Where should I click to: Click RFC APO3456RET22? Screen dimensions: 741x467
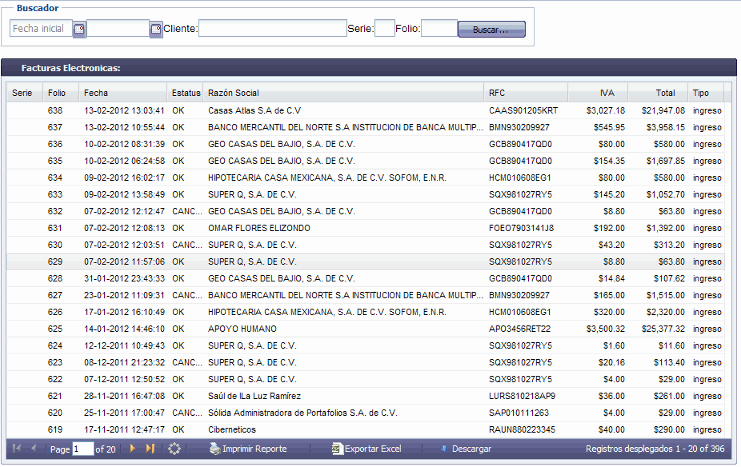pyautogui.click(x=519, y=329)
